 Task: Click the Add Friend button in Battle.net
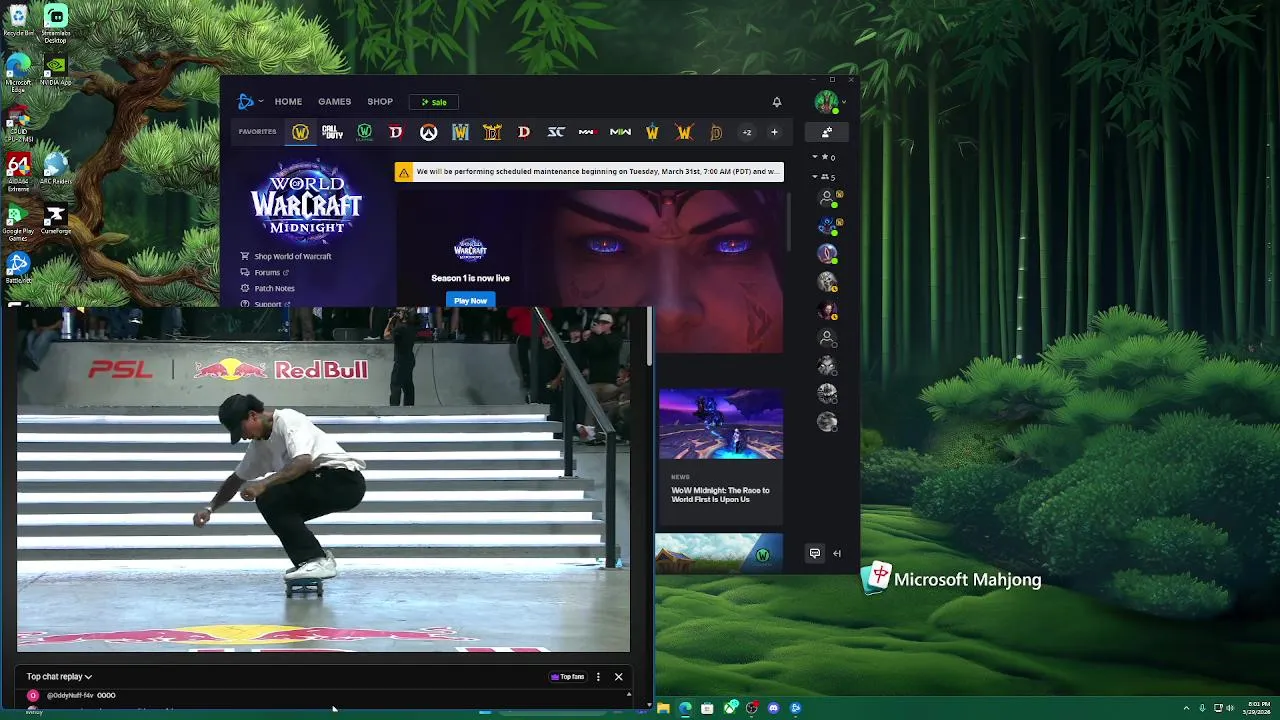(827, 132)
